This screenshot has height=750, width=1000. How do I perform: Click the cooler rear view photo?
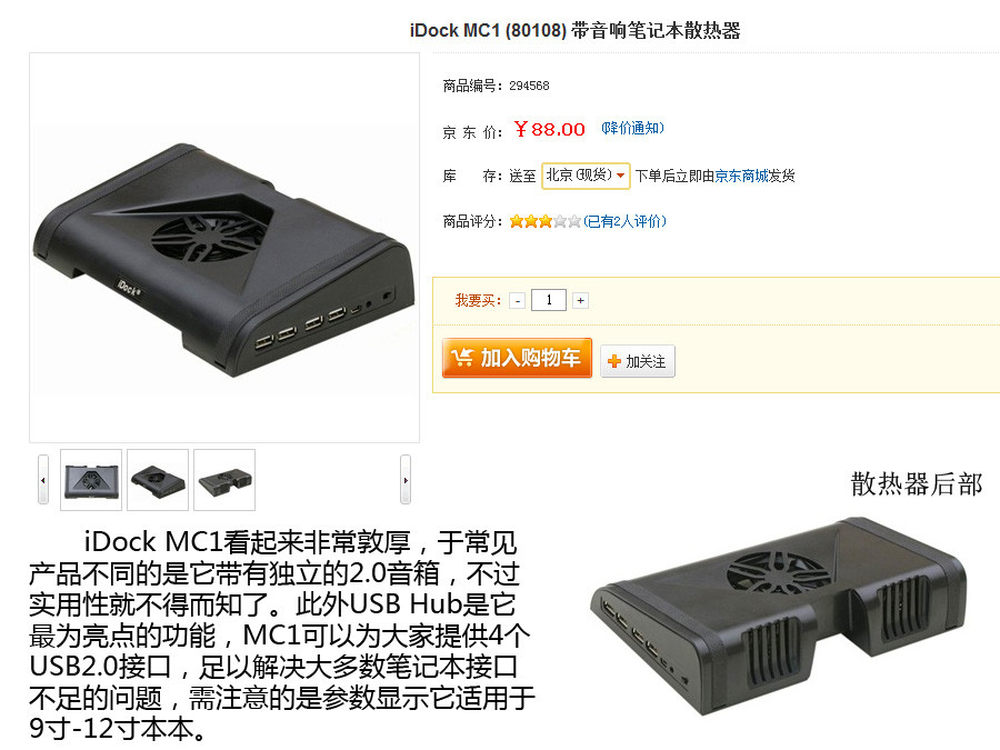click(779, 615)
